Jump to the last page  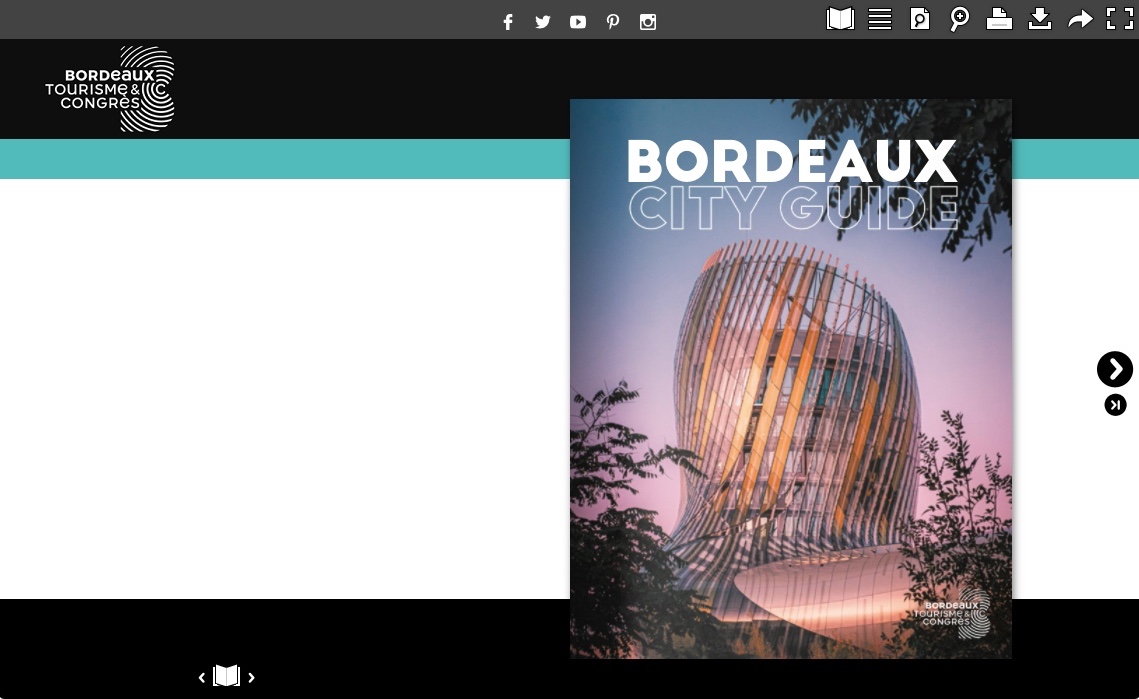click(x=1116, y=405)
